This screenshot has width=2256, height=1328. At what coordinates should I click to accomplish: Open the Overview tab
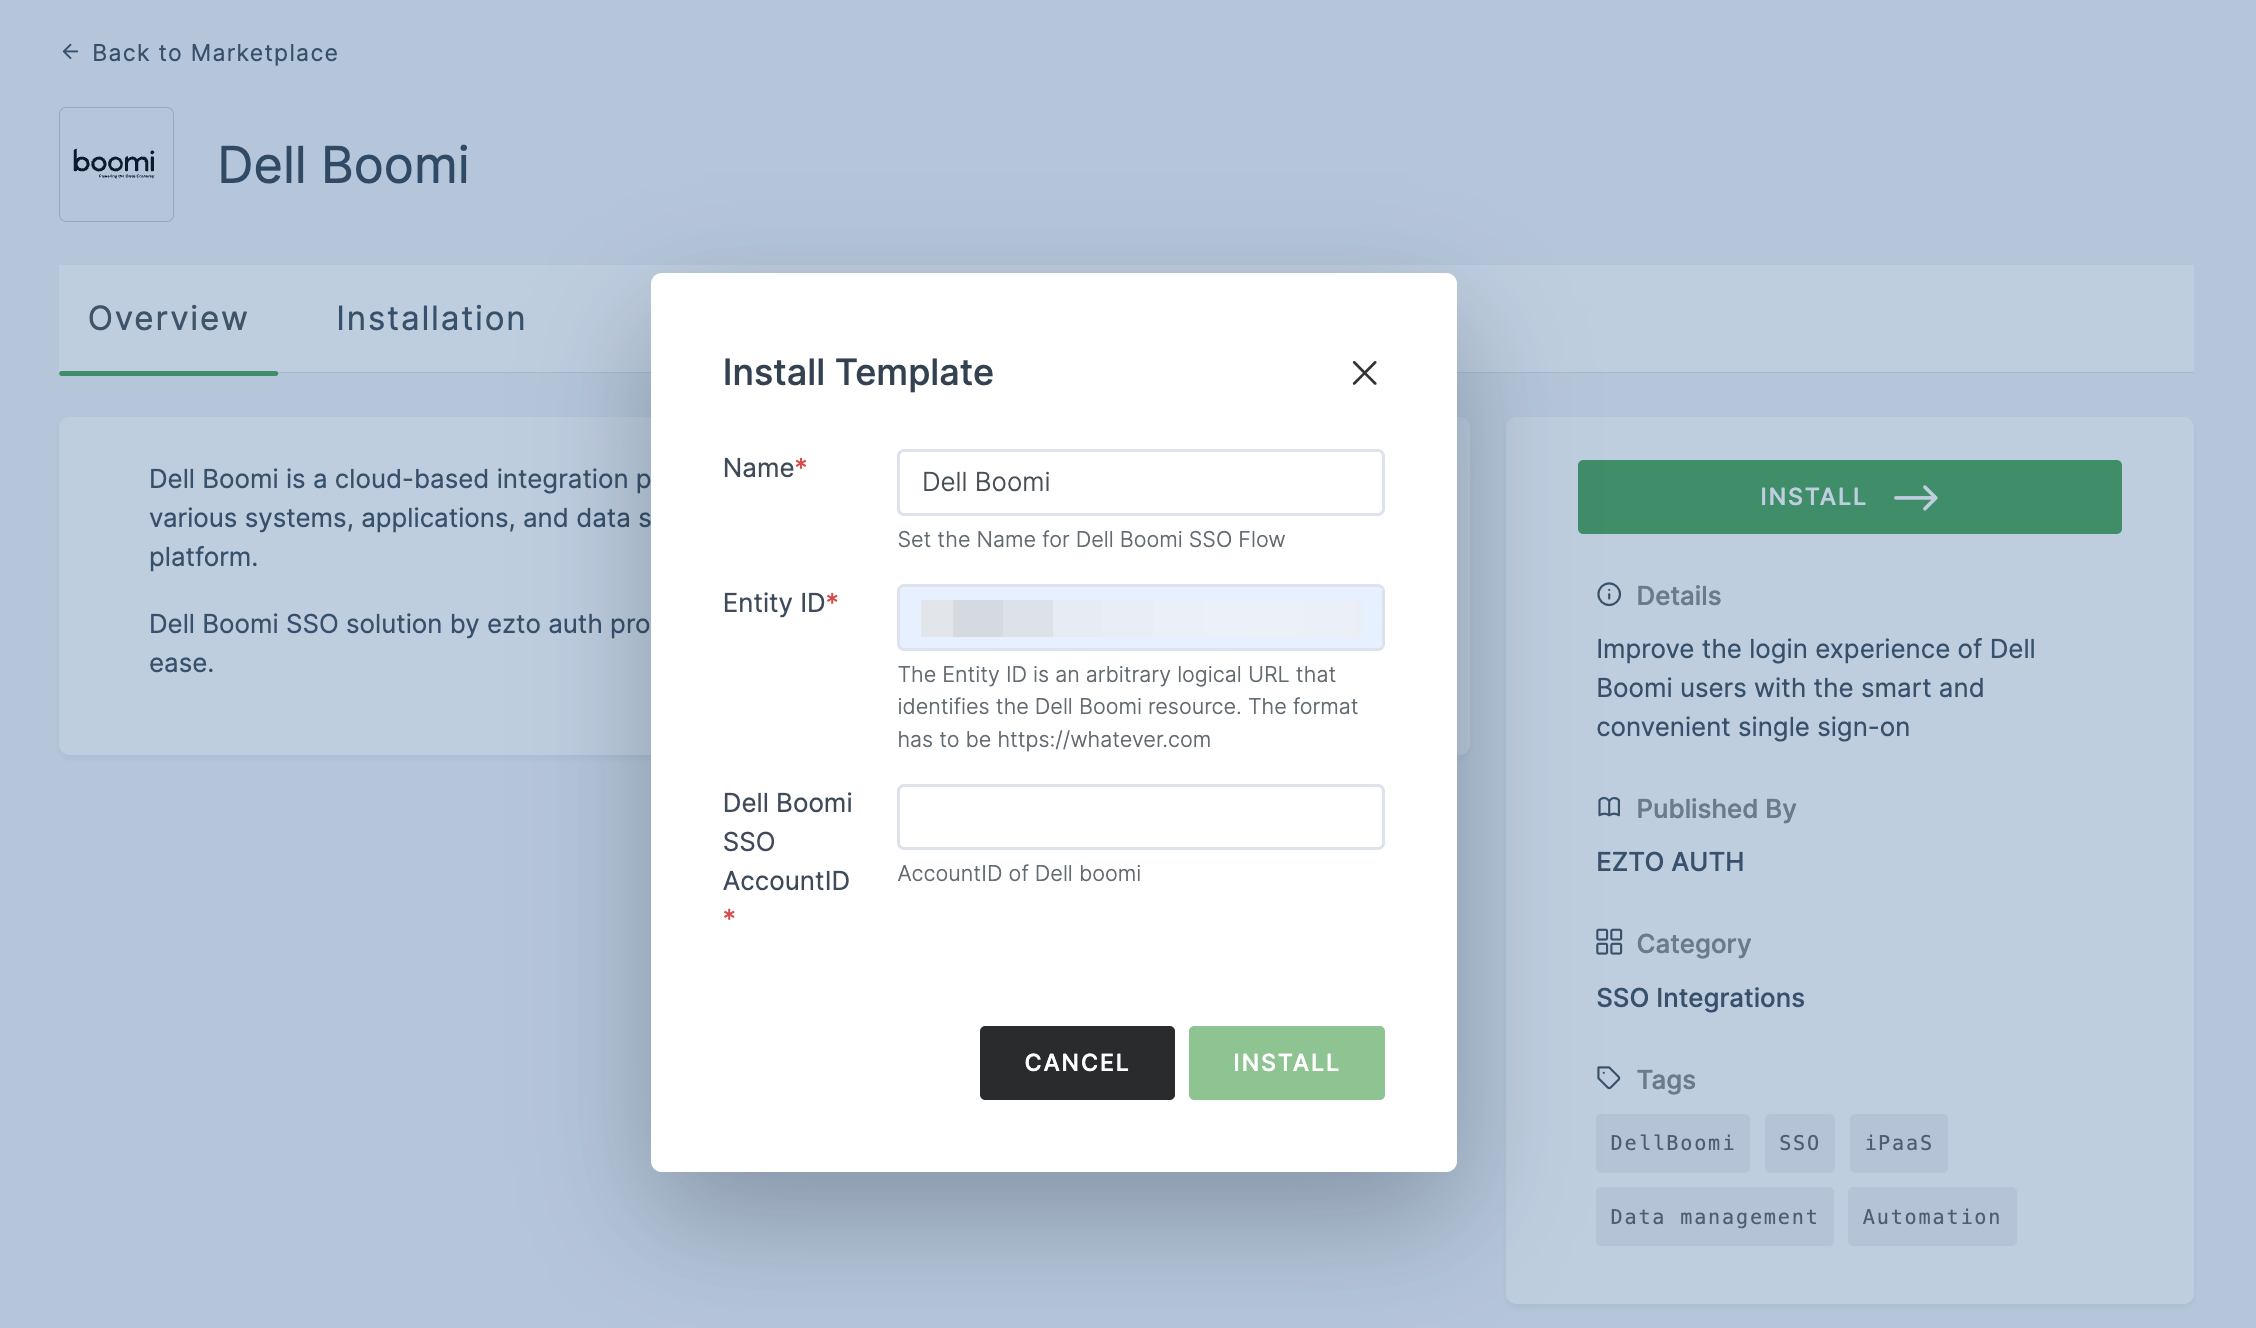coord(168,318)
